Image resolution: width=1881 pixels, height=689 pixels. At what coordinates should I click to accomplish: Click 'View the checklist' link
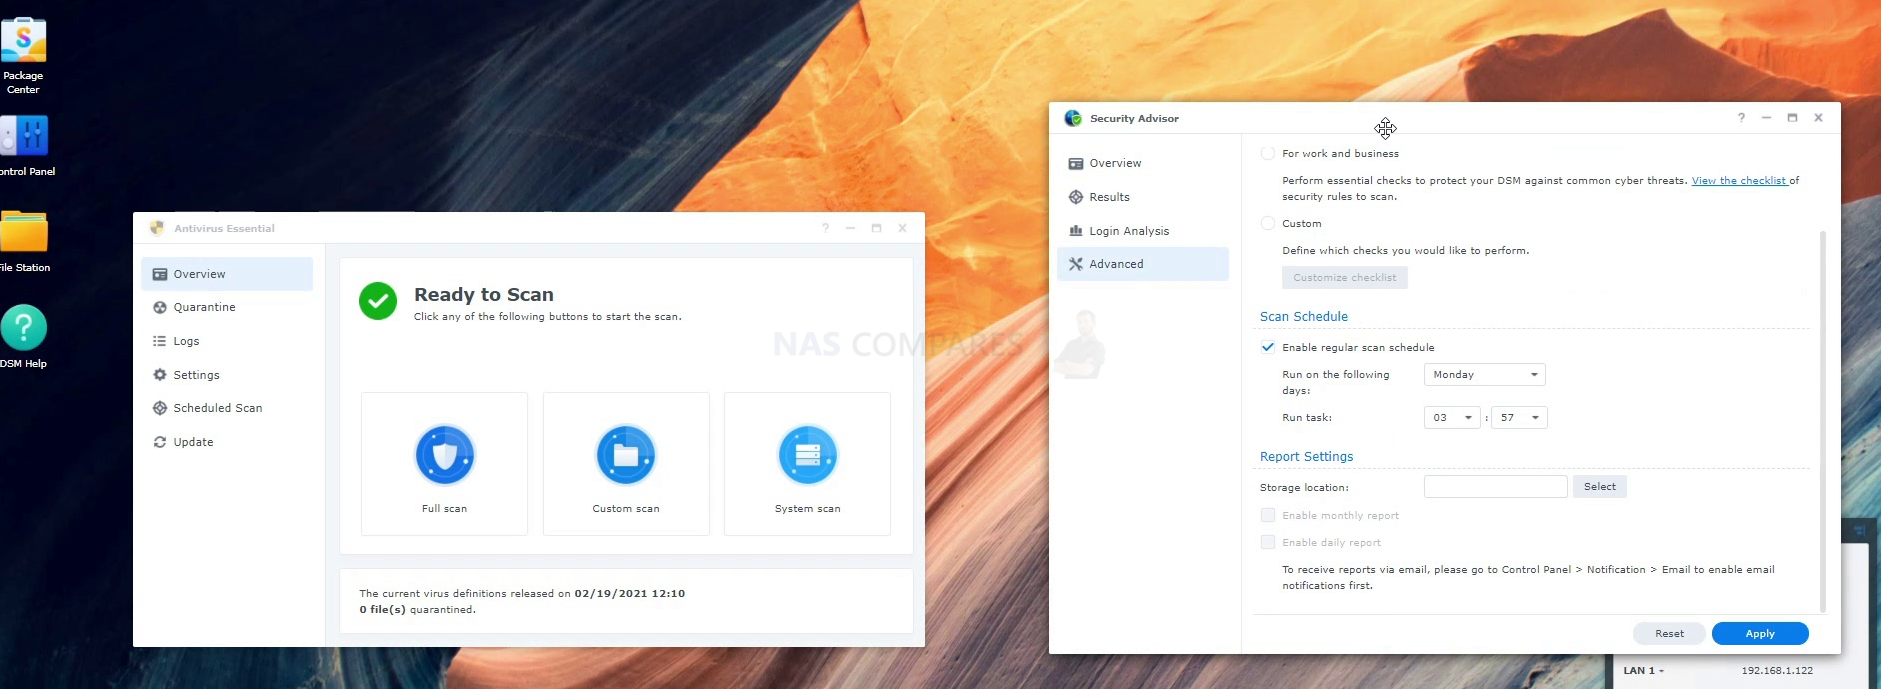[x=1739, y=181]
